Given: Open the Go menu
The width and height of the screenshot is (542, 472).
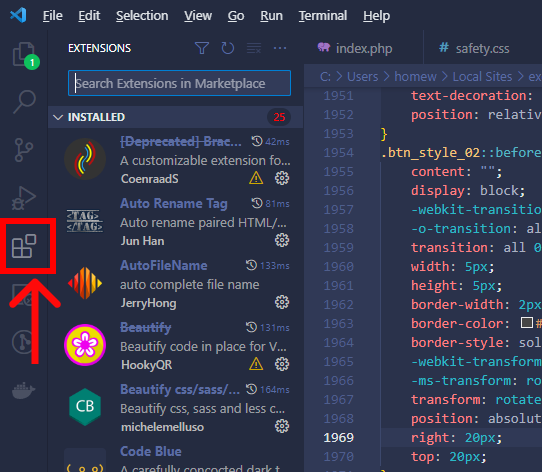Looking at the screenshot, I should [x=236, y=16].
